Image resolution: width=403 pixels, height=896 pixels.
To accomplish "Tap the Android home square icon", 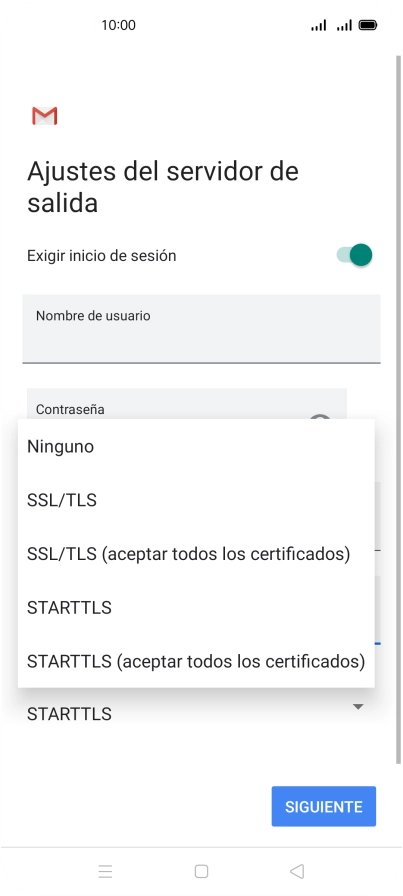I will 201,871.
